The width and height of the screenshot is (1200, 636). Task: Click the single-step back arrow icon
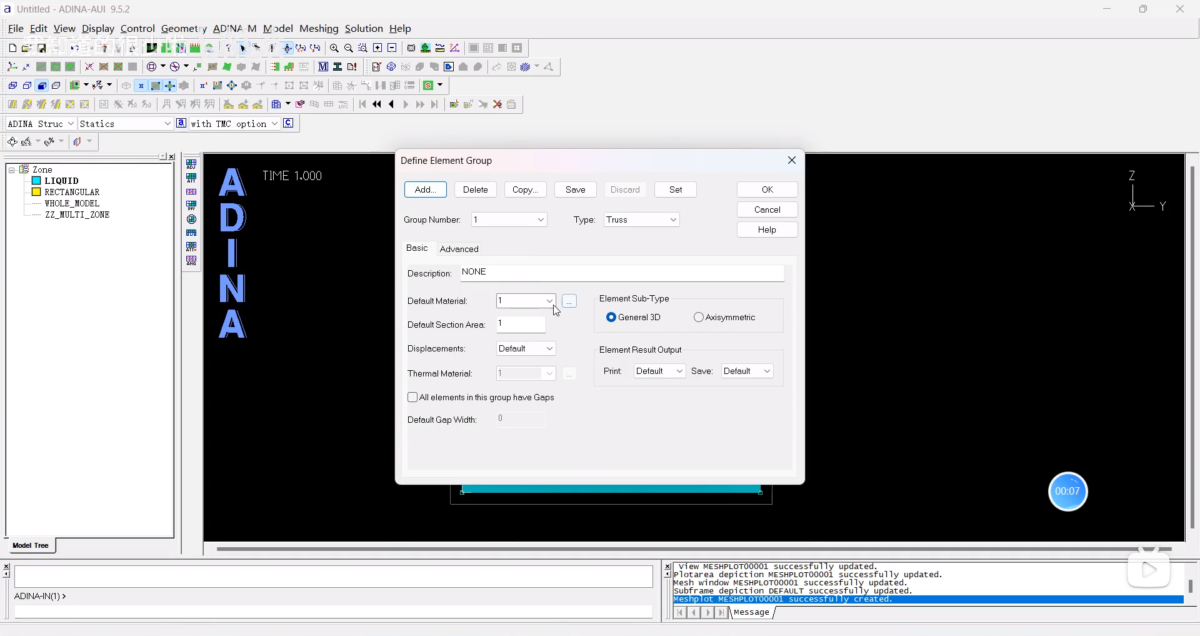point(391,104)
